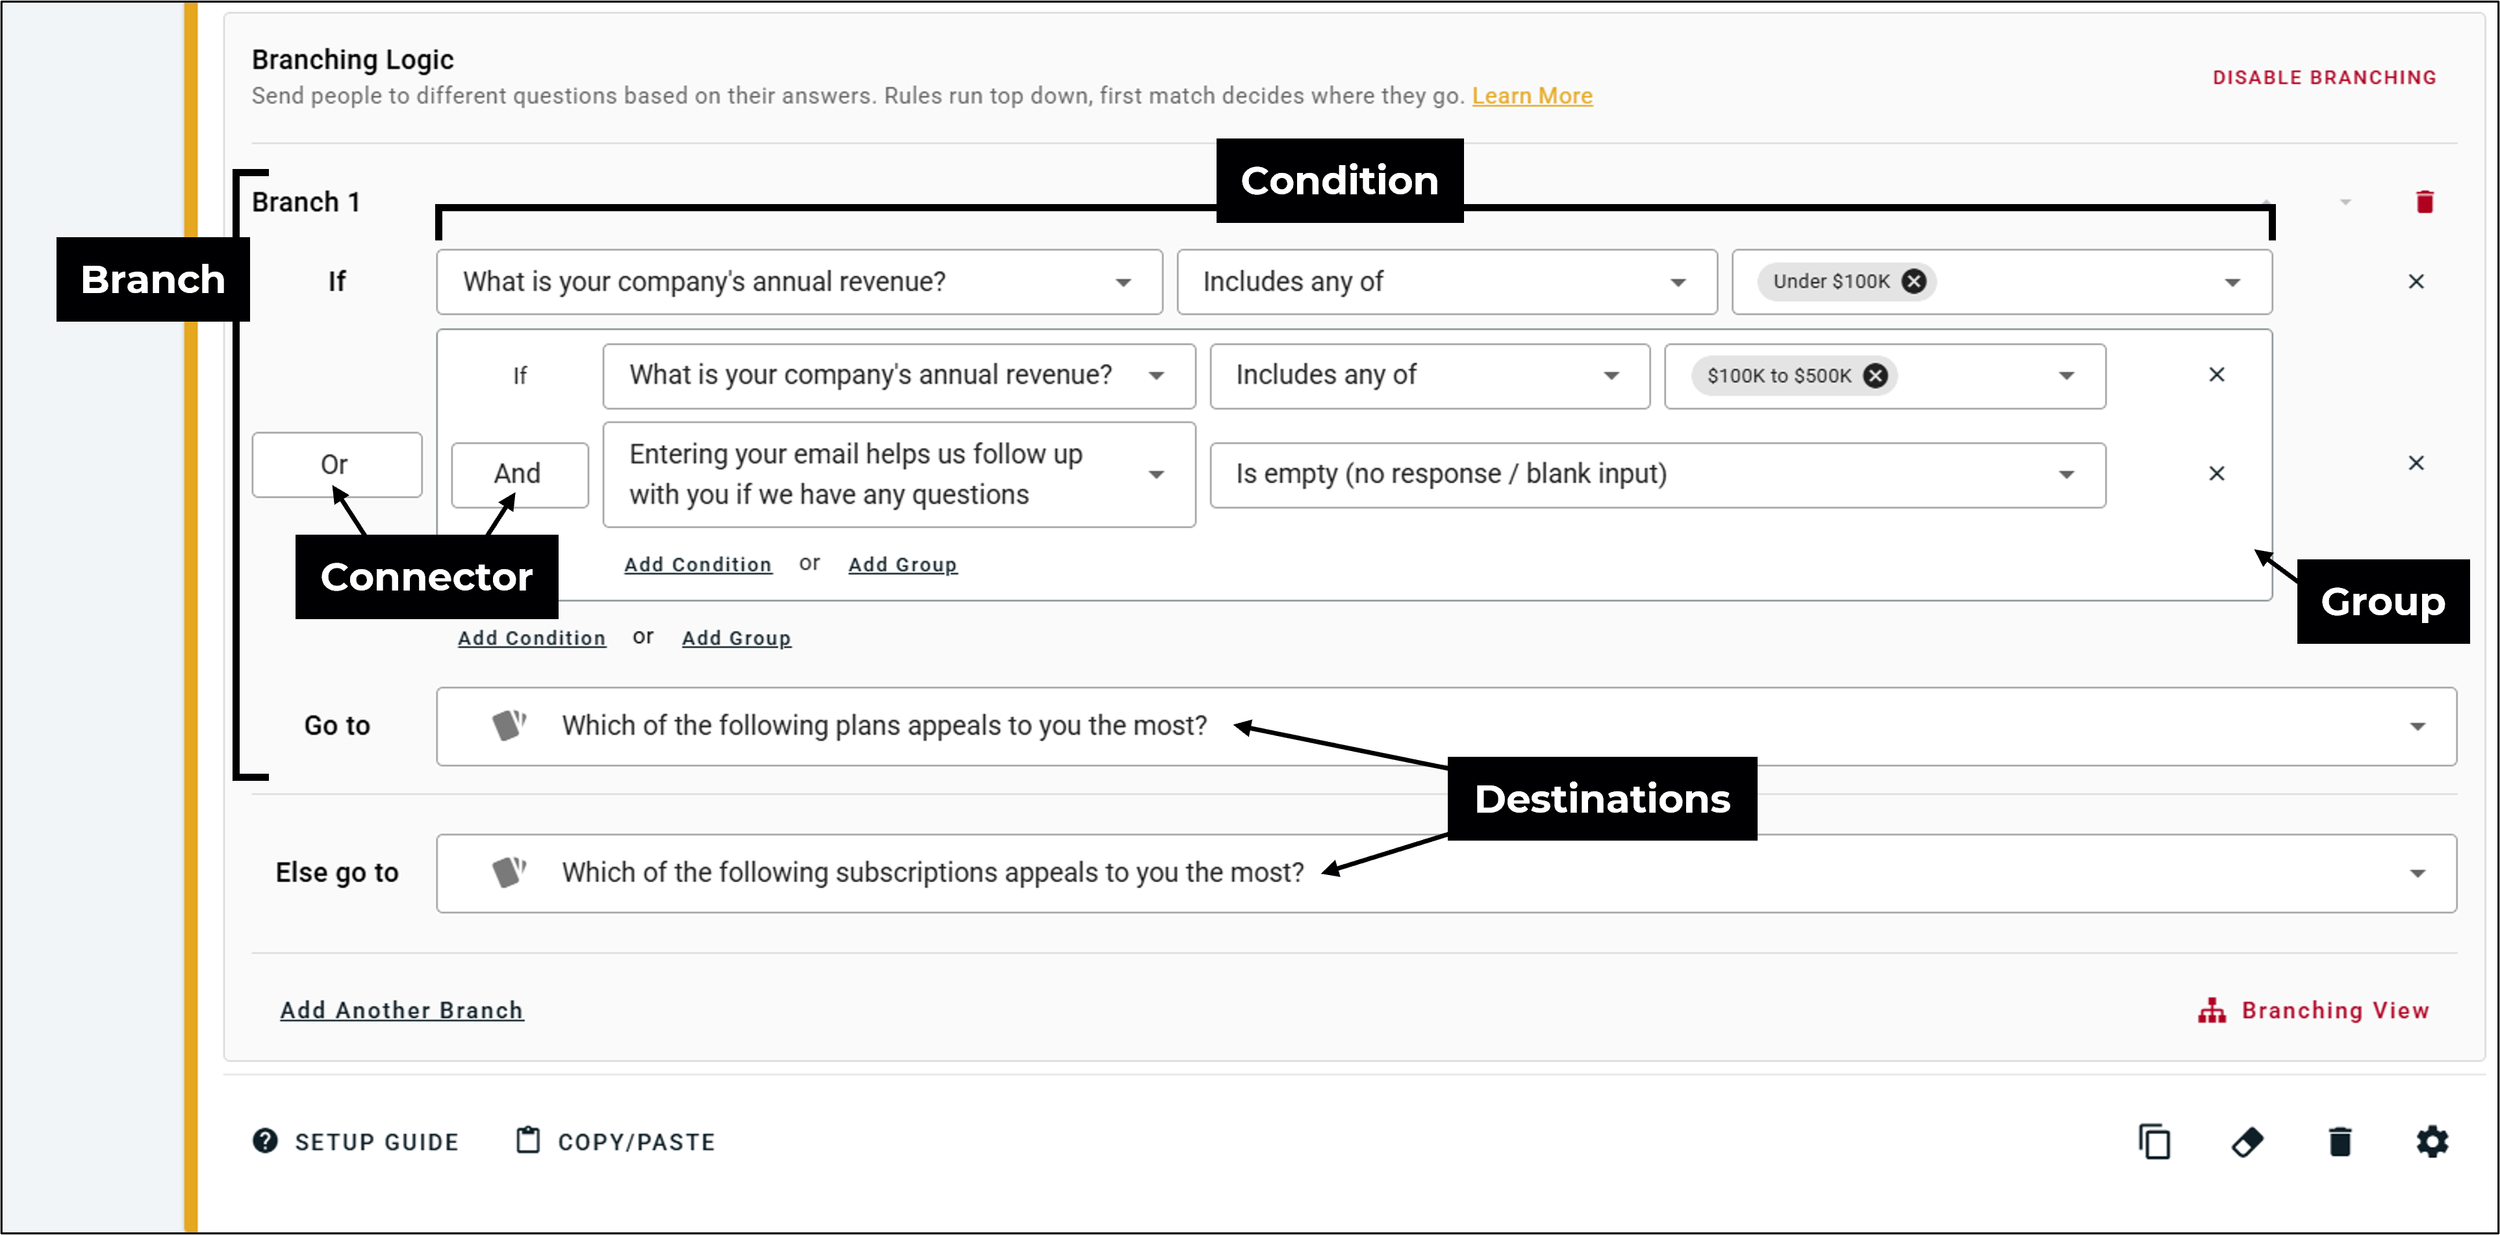Delete the question via the bottom trash icon
The width and height of the screenshot is (2500, 1235).
(2340, 1141)
